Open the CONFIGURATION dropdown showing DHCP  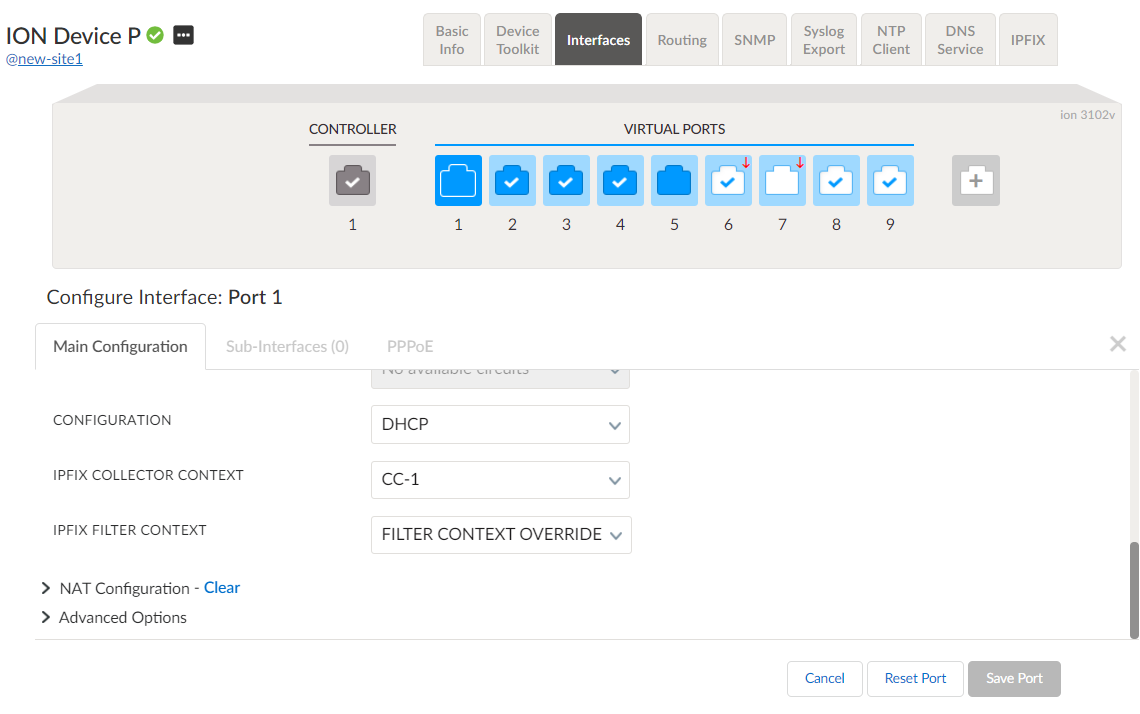click(x=500, y=424)
